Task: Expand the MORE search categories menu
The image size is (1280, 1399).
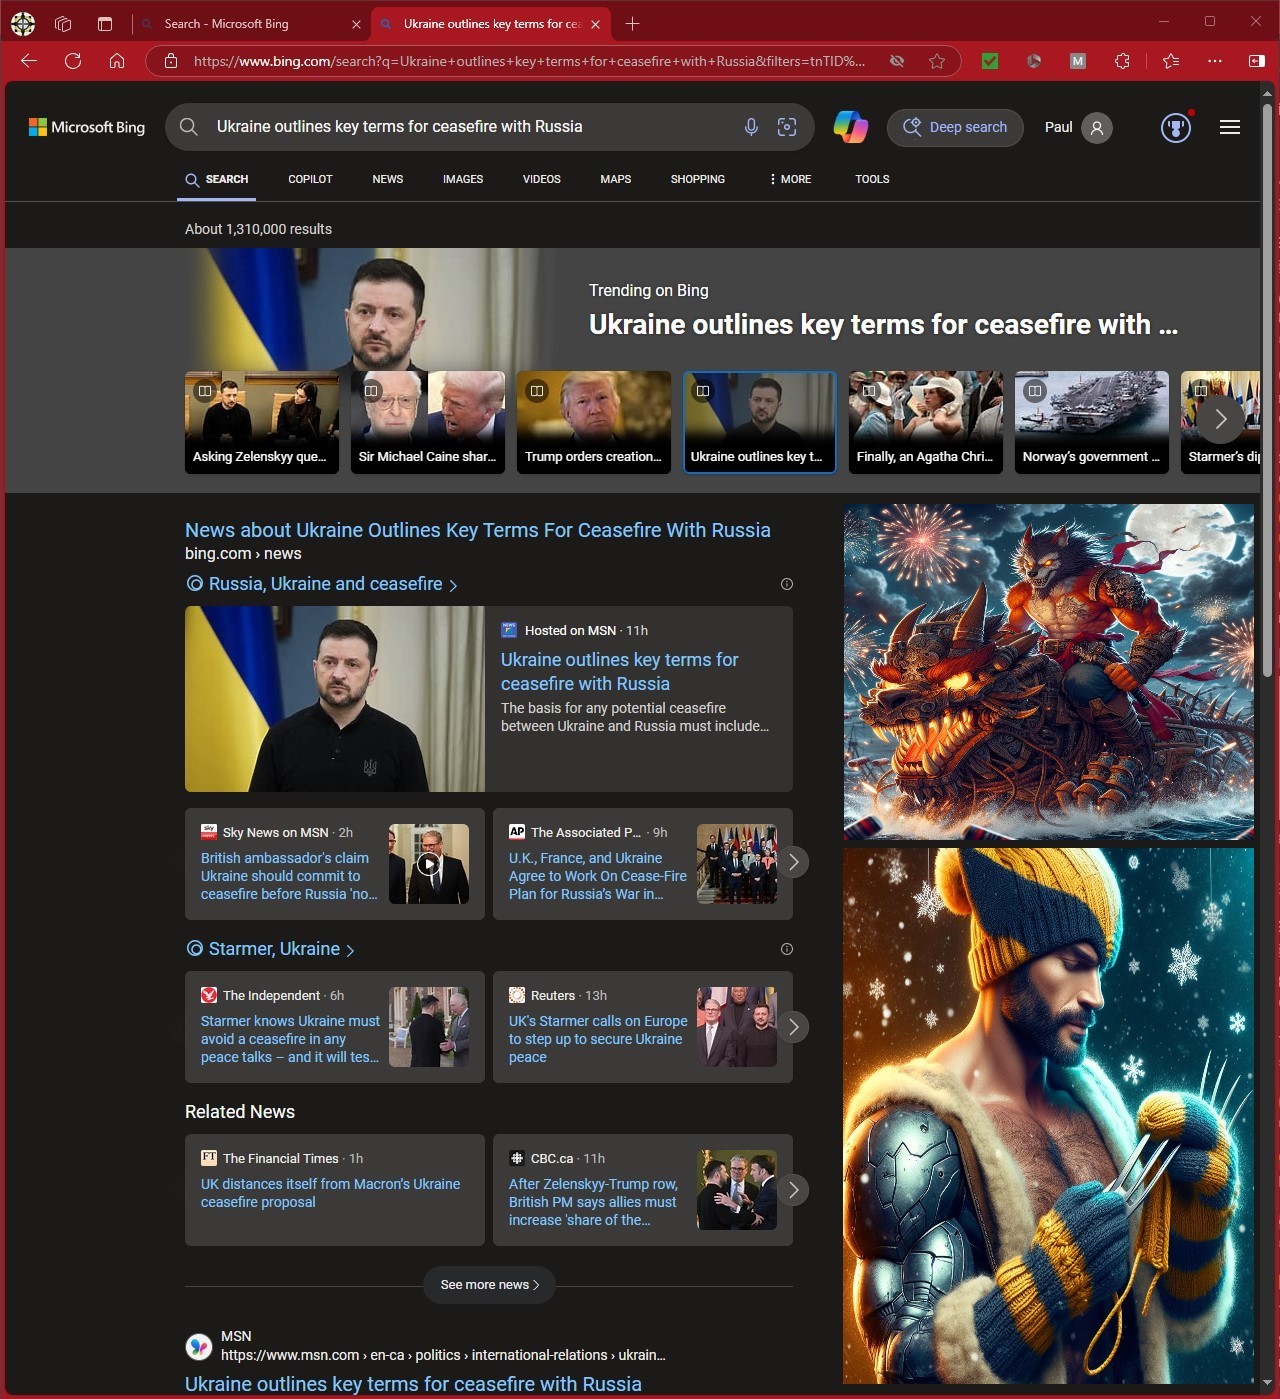Action: pyautogui.click(x=790, y=179)
